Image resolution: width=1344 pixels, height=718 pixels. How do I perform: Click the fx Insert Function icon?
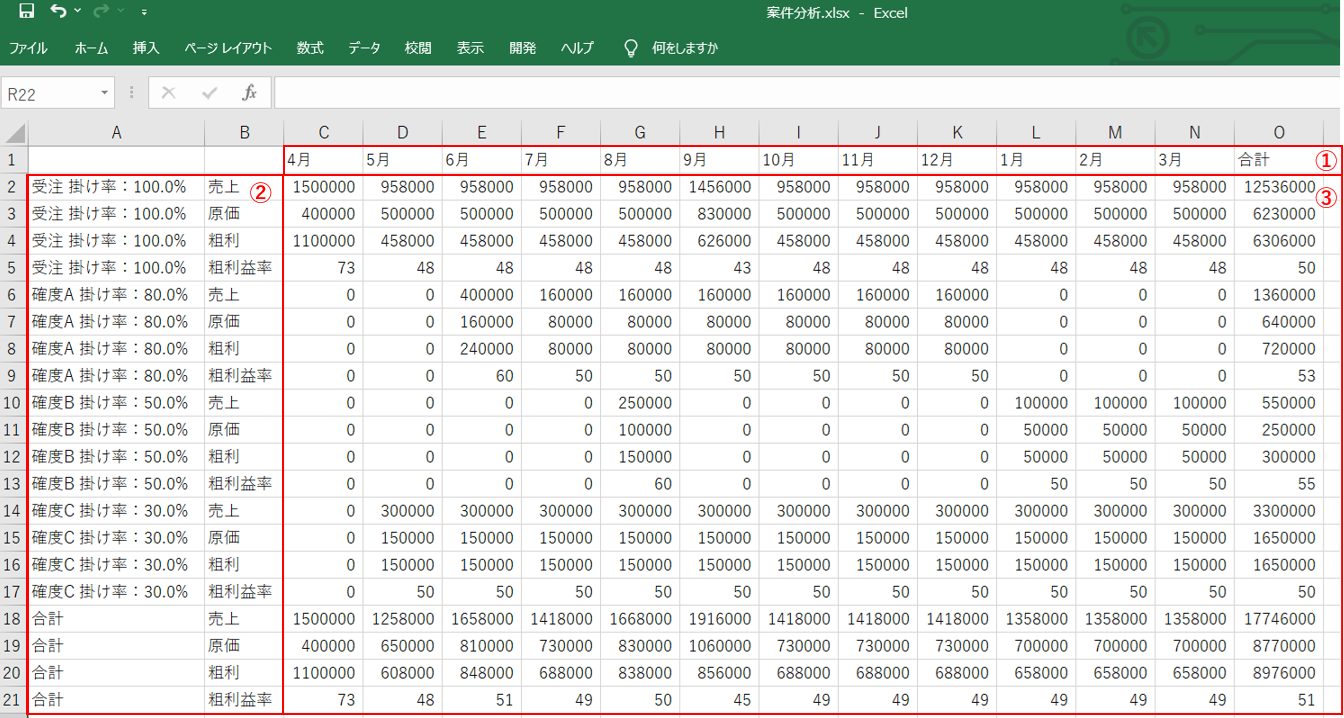[x=250, y=93]
